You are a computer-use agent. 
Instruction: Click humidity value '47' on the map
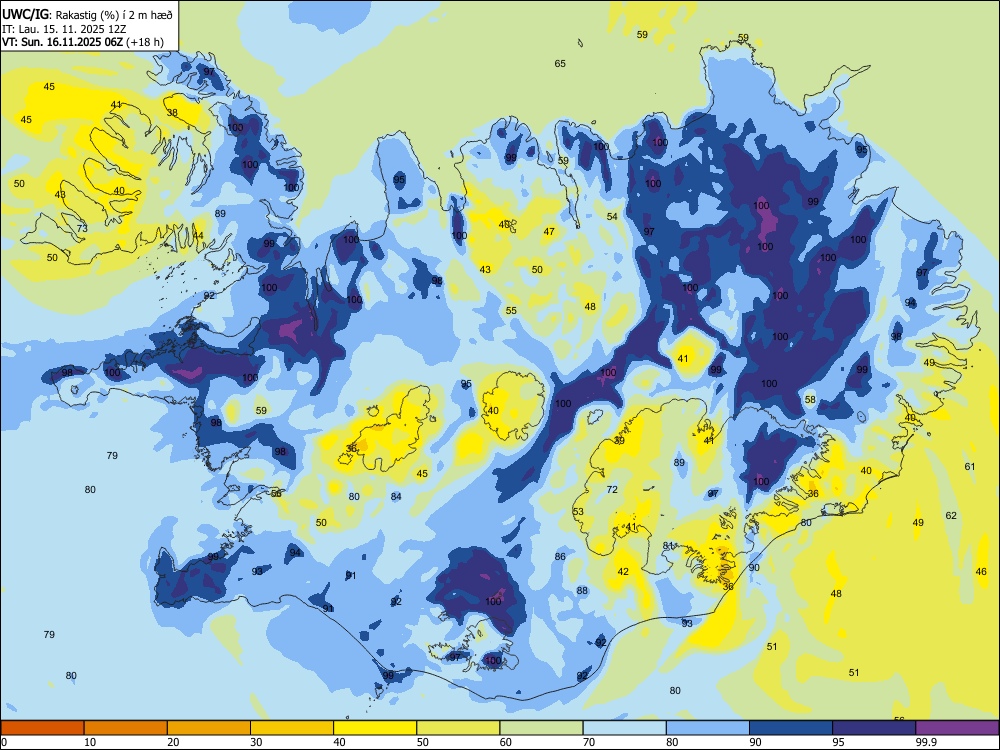549,232
